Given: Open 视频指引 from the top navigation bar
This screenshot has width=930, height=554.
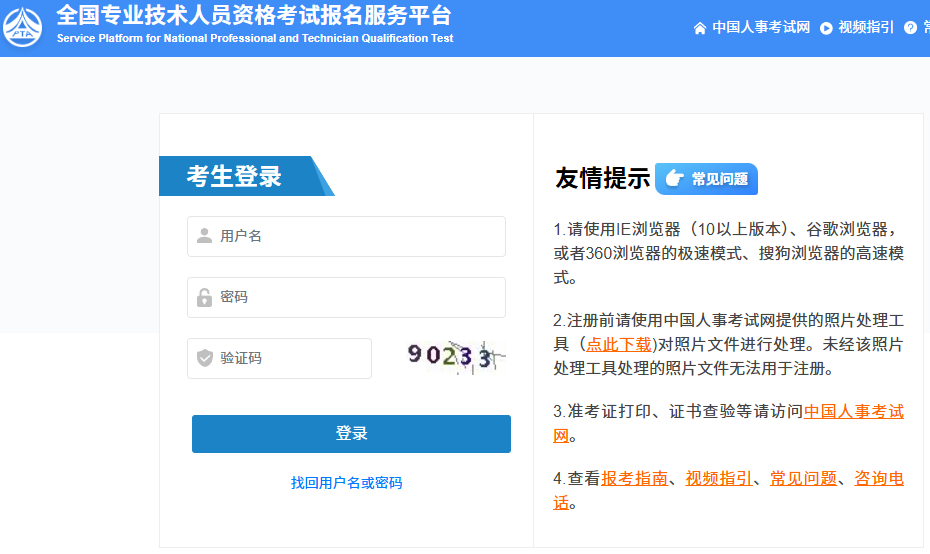Looking at the screenshot, I should (x=866, y=28).
